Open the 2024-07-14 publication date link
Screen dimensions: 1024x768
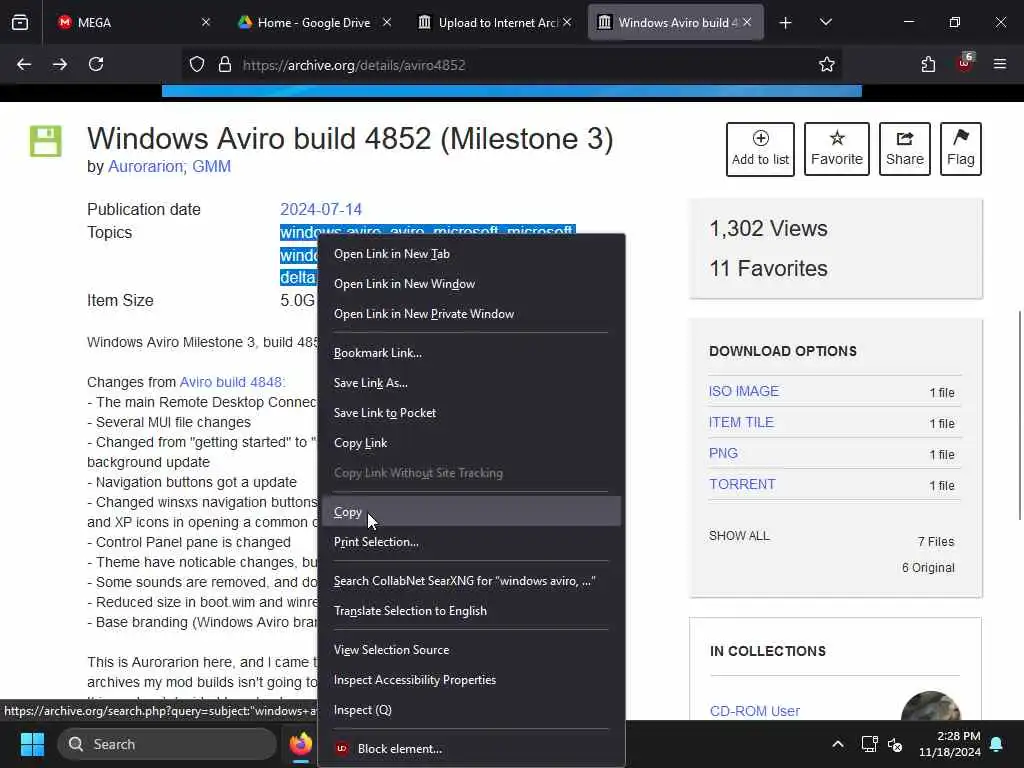point(321,209)
